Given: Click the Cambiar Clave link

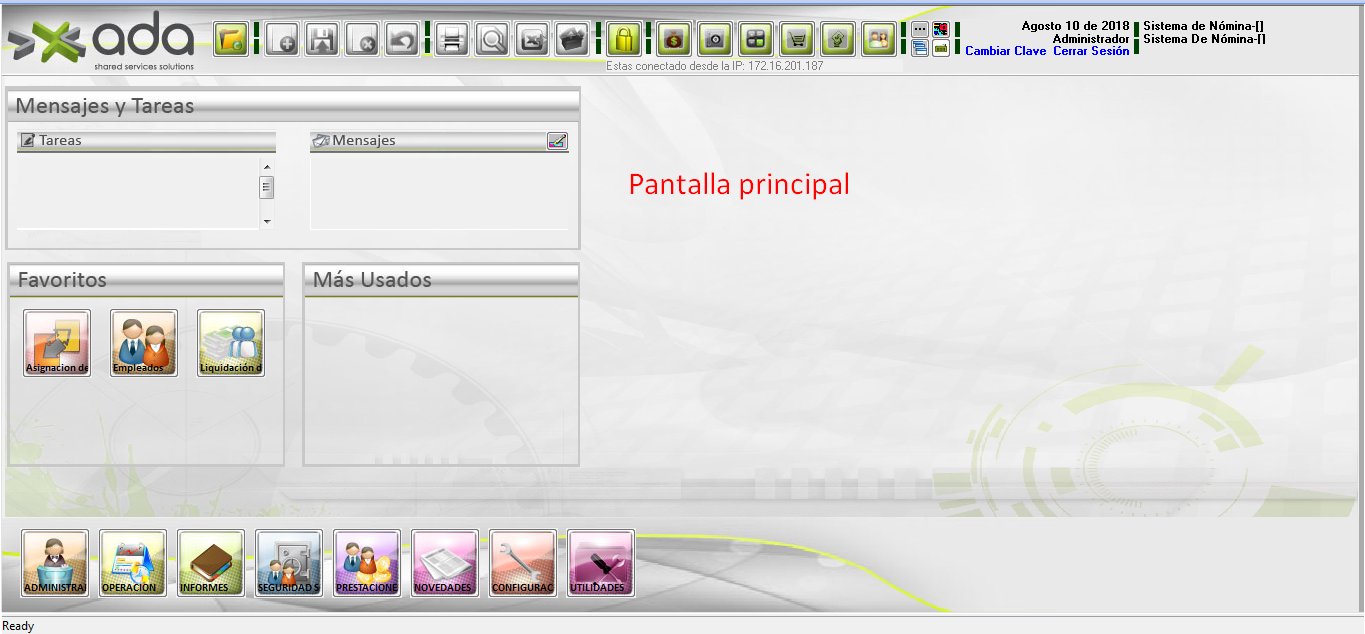Looking at the screenshot, I should click(x=1005, y=51).
